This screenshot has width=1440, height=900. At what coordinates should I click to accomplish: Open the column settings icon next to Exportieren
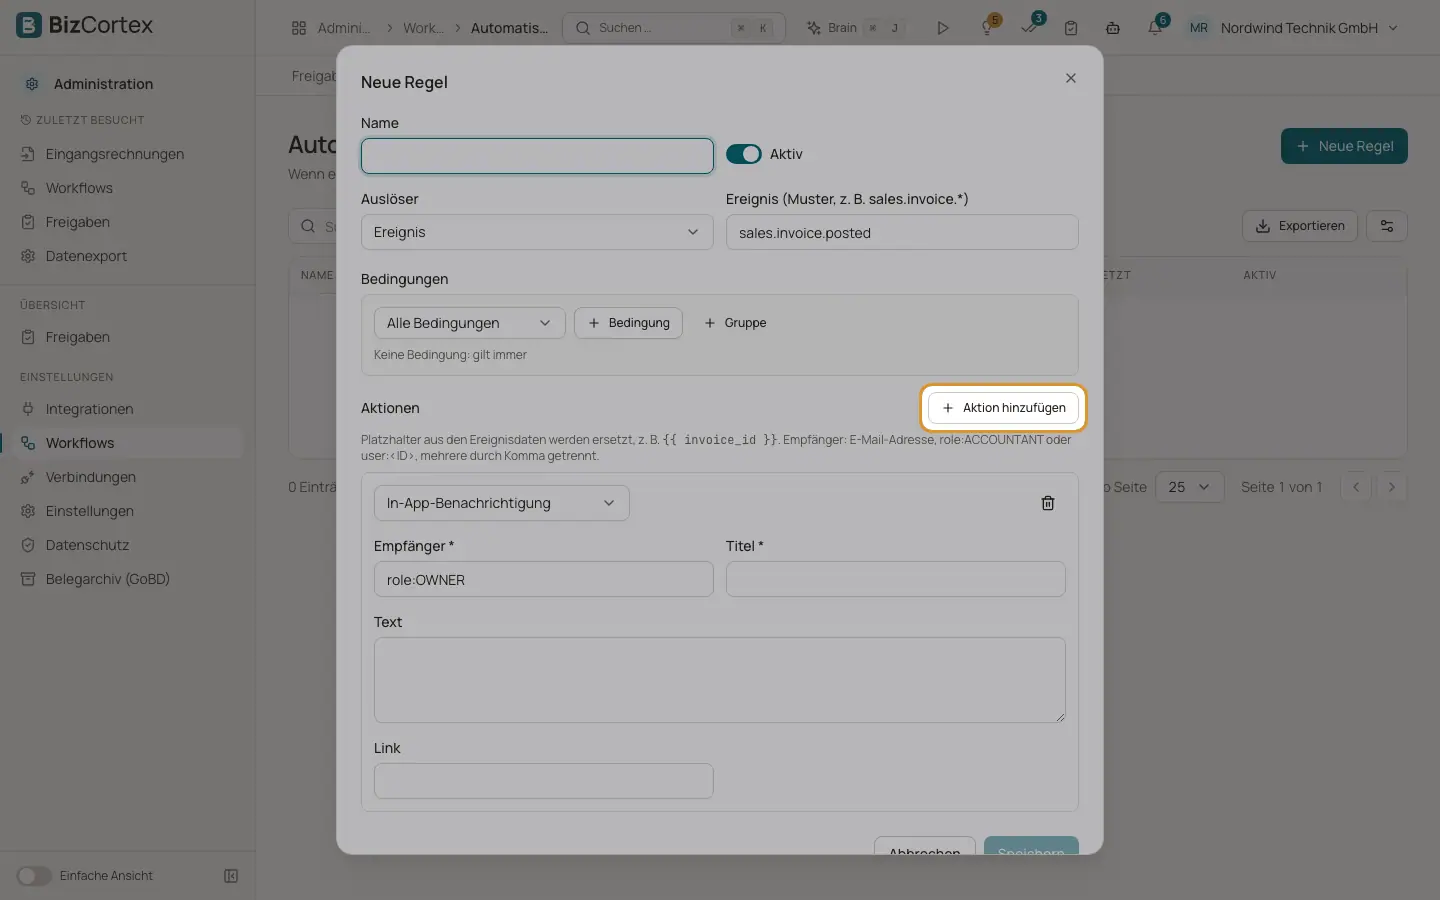click(x=1387, y=226)
